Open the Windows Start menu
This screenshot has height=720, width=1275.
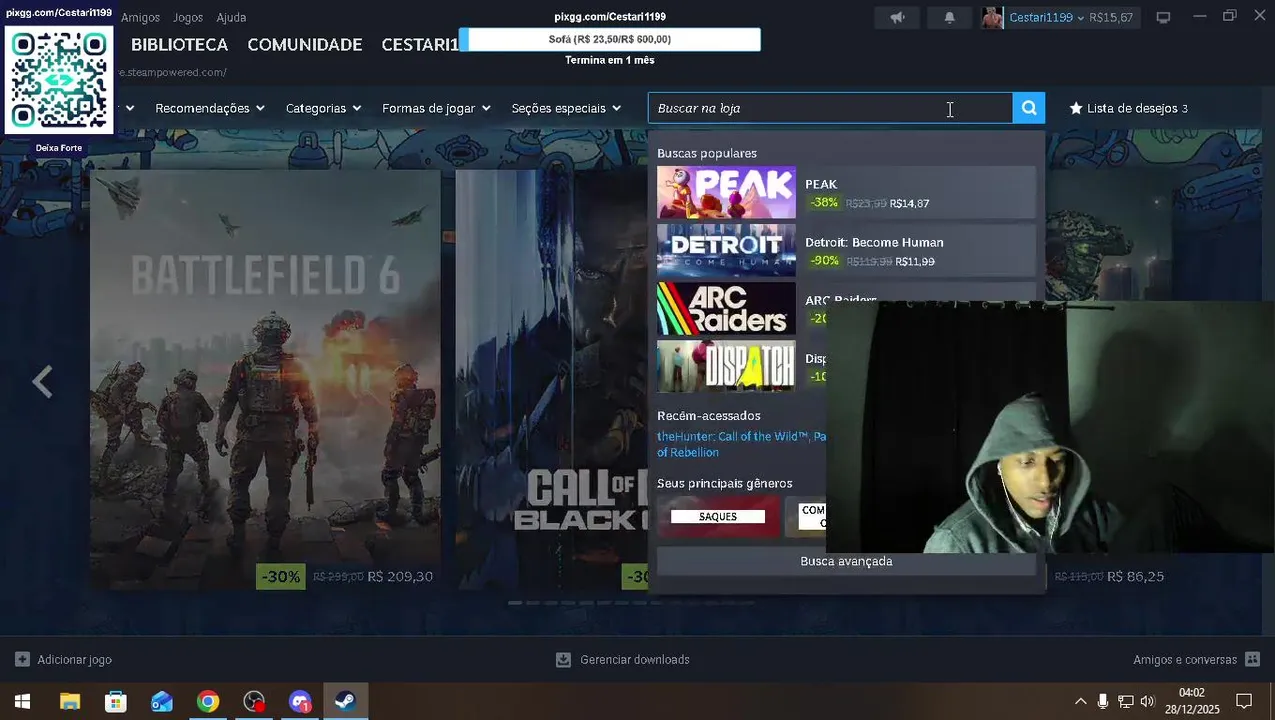pyautogui.click(x=22, y=702)
